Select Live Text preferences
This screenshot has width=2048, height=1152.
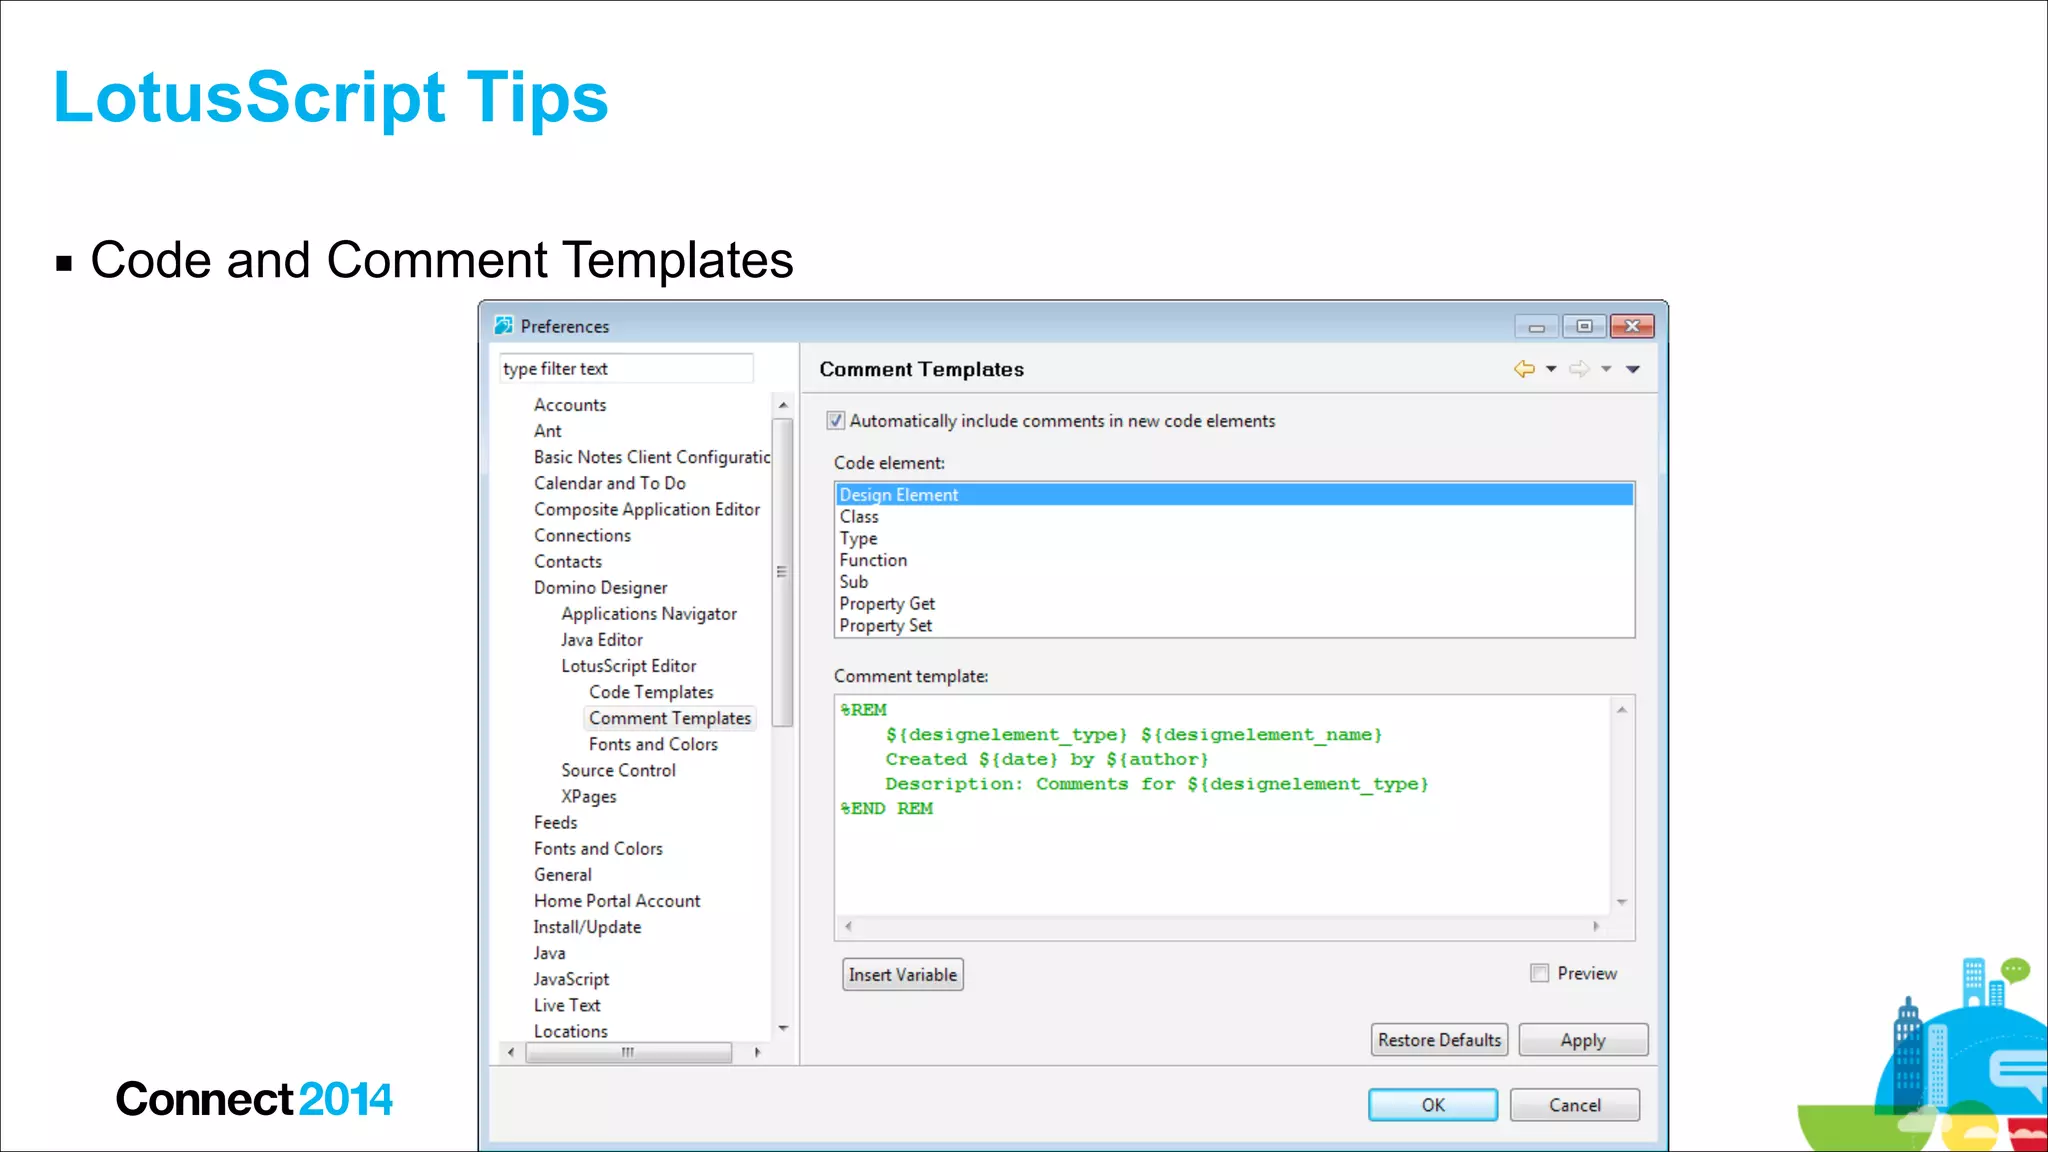pyautogui.click(x=567, y=1005)
